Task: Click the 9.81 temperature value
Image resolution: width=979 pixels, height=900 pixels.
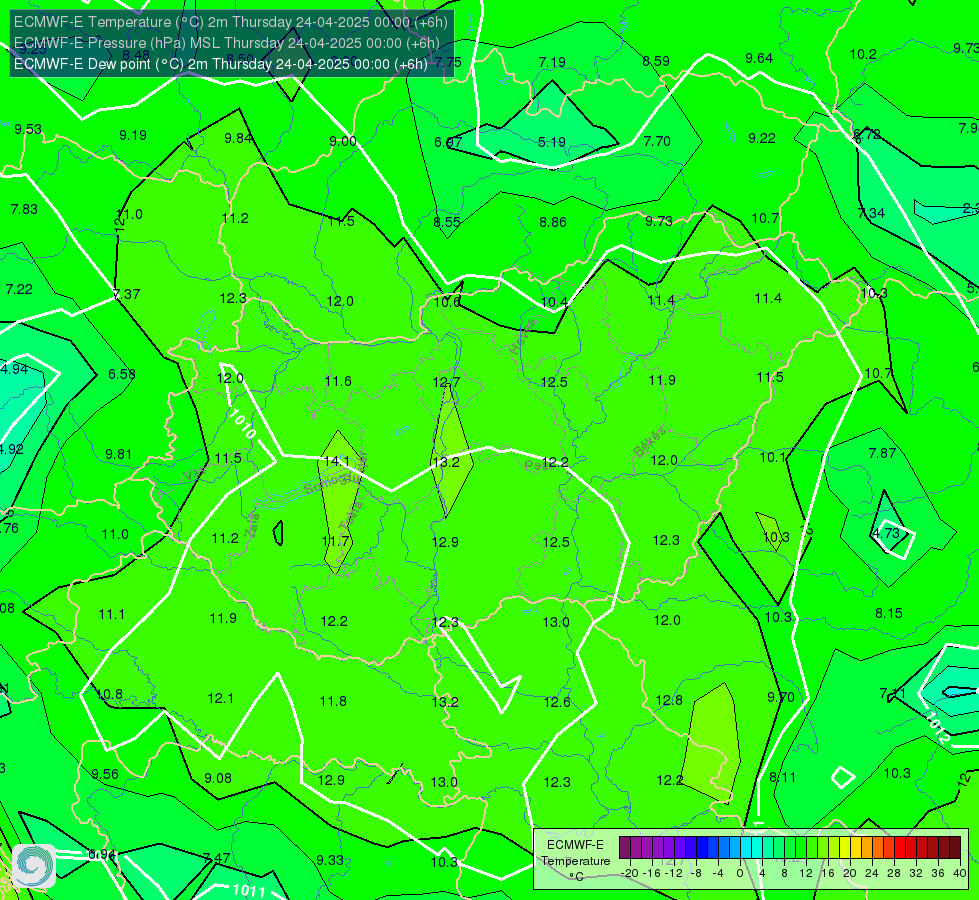Action: tap(119, 454)
